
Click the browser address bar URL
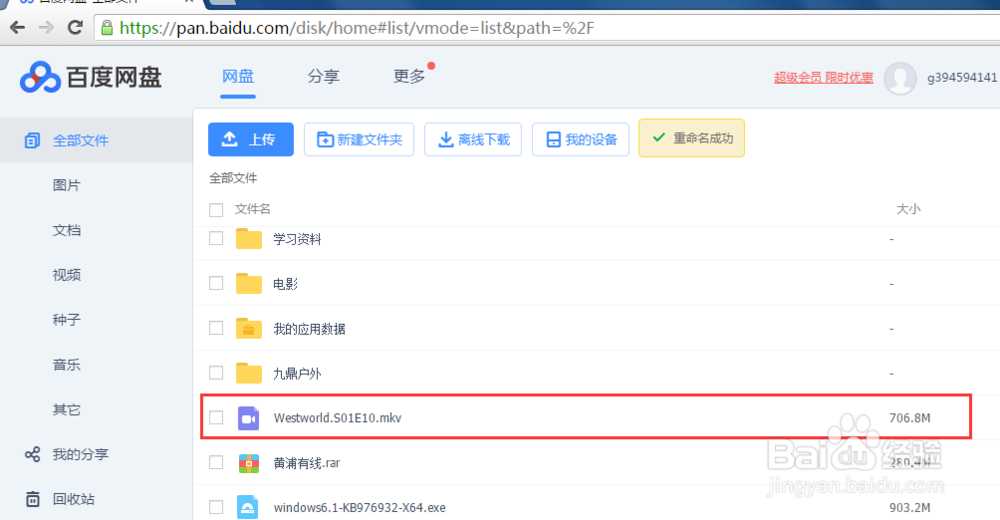pos(357,28)
